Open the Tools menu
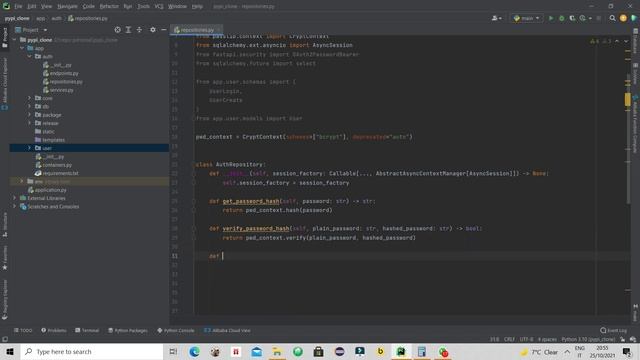The height and width of the screenshot is (360, 640). point(143,6)
